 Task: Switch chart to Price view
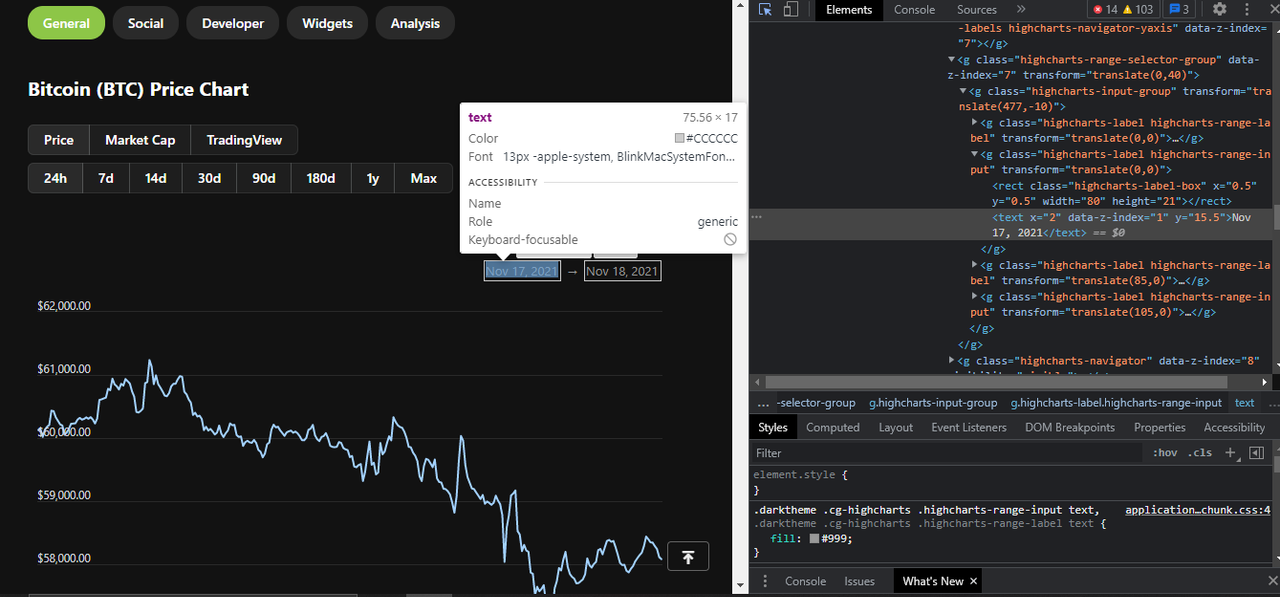[59, 140]
